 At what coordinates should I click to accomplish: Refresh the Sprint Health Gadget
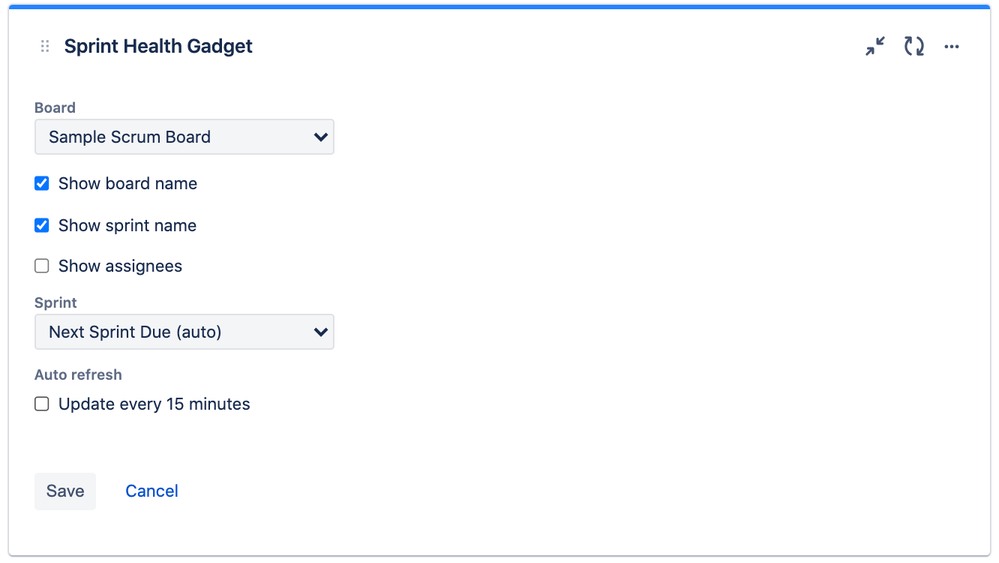point(914,46)
